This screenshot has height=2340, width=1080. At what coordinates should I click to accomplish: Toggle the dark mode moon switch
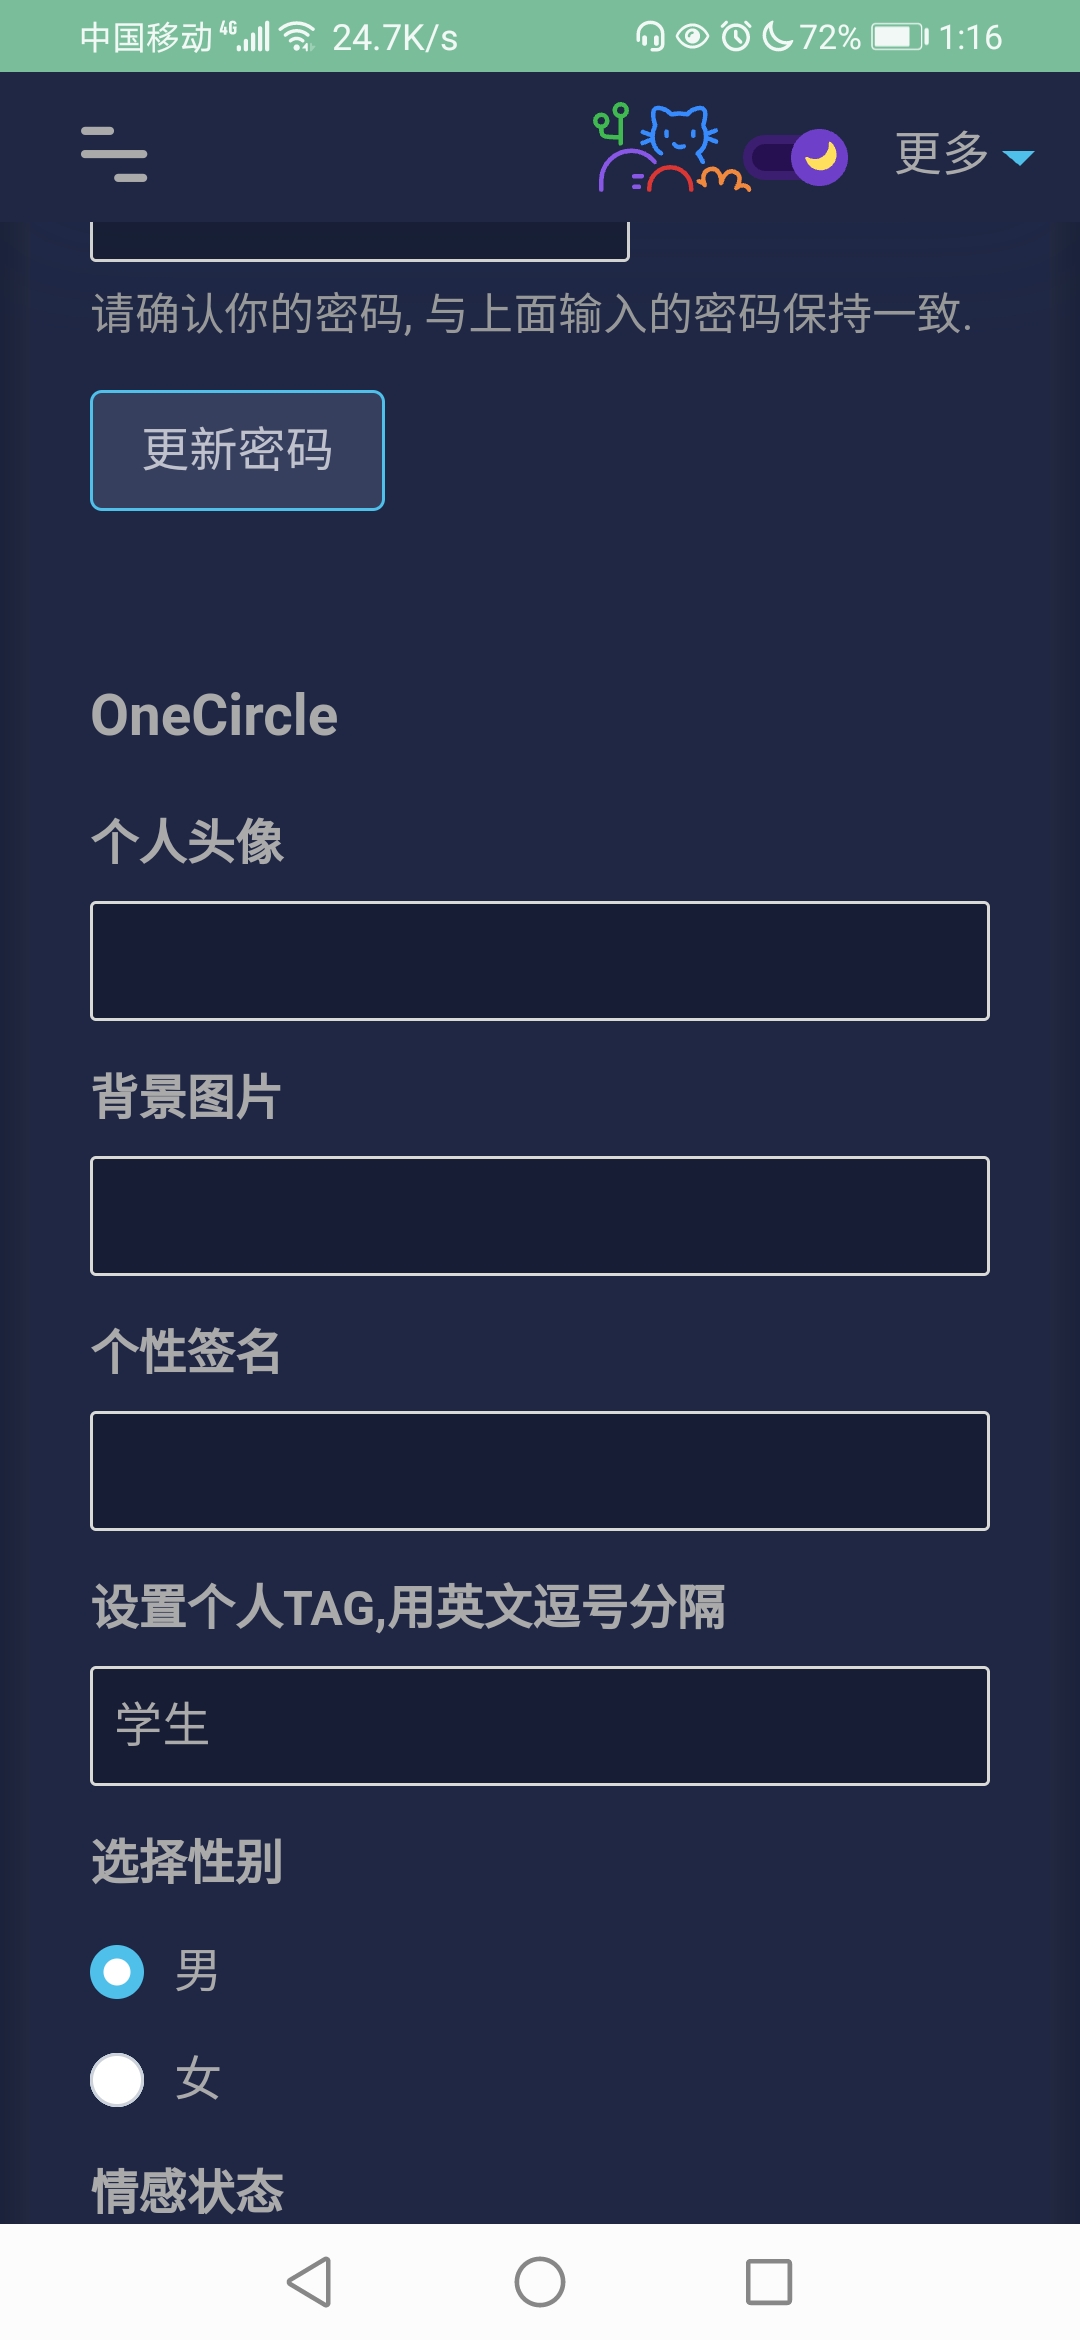798,157
